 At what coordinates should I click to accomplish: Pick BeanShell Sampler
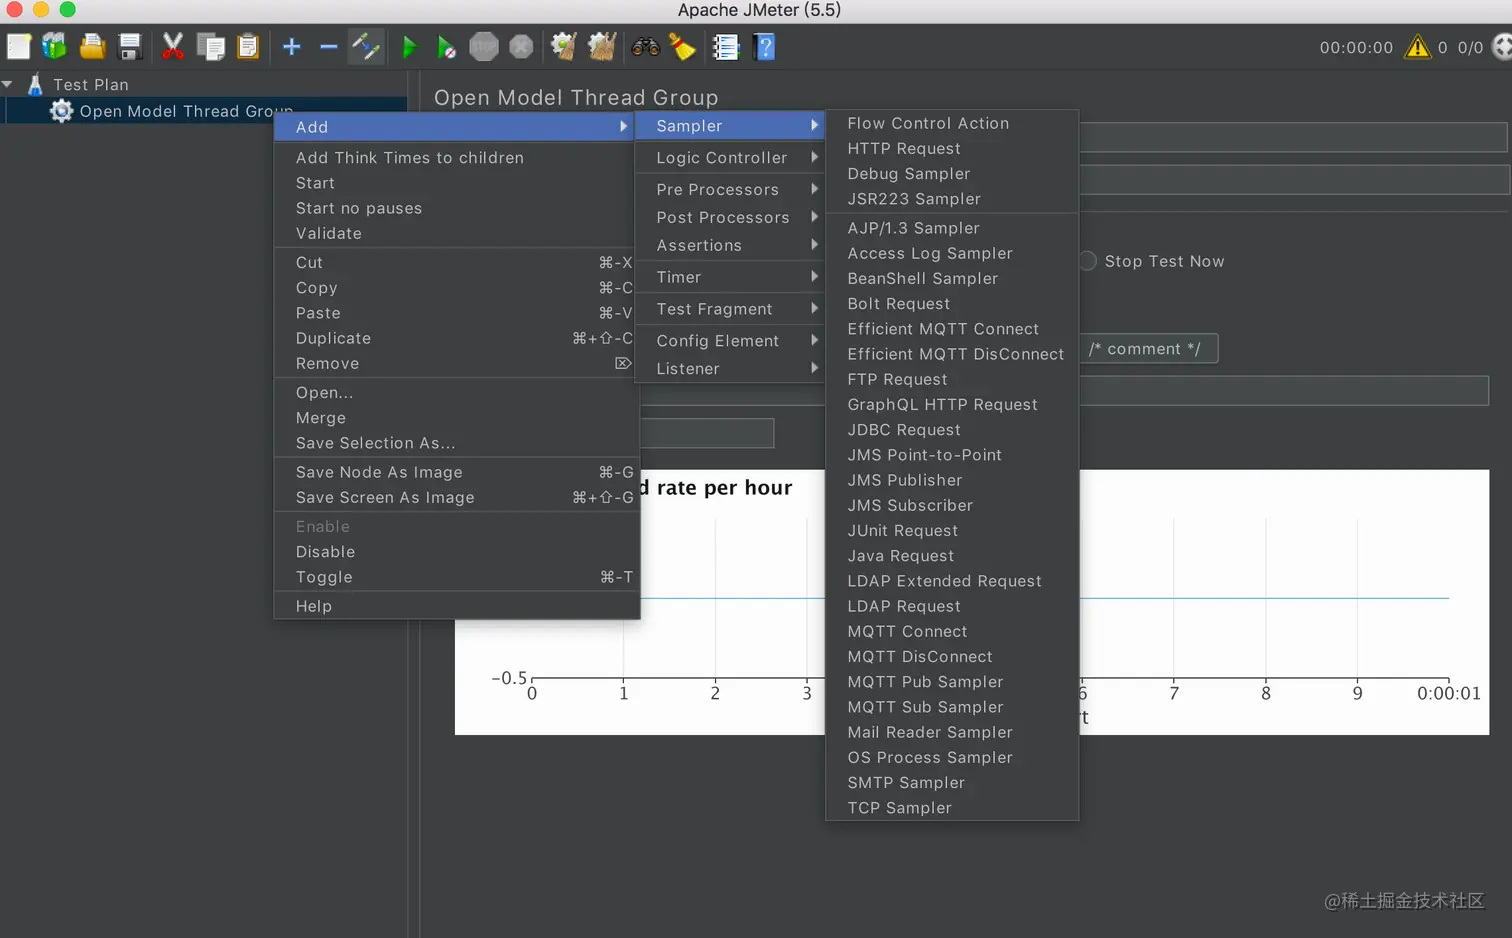952,279
